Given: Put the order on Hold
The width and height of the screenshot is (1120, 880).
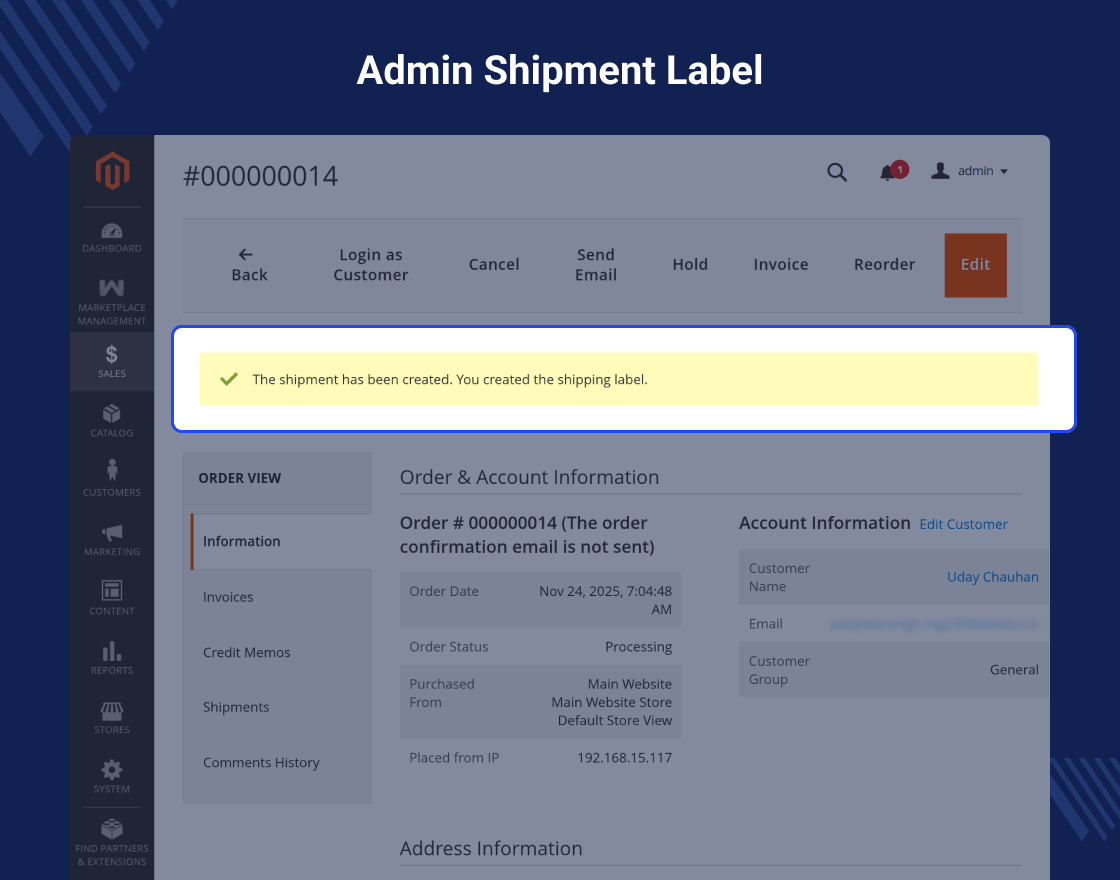Looking at the screenshot, I should 690,265.
